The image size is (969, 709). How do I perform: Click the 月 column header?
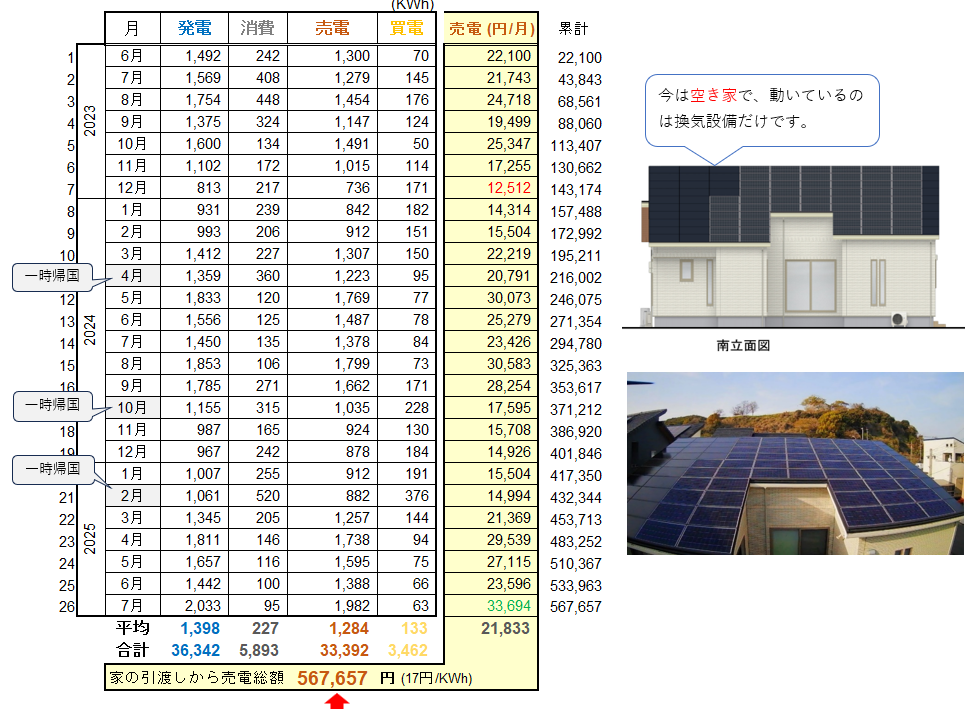[132, 28]
